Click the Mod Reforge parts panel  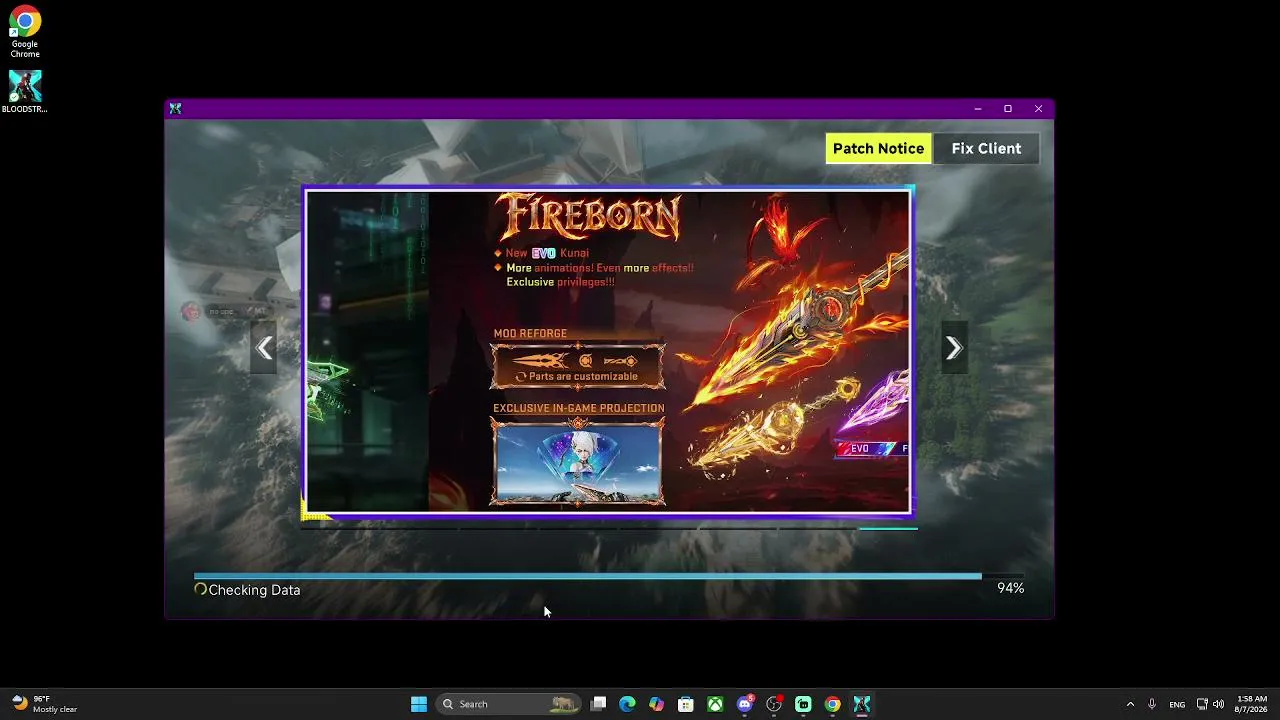tap(577, 366)
